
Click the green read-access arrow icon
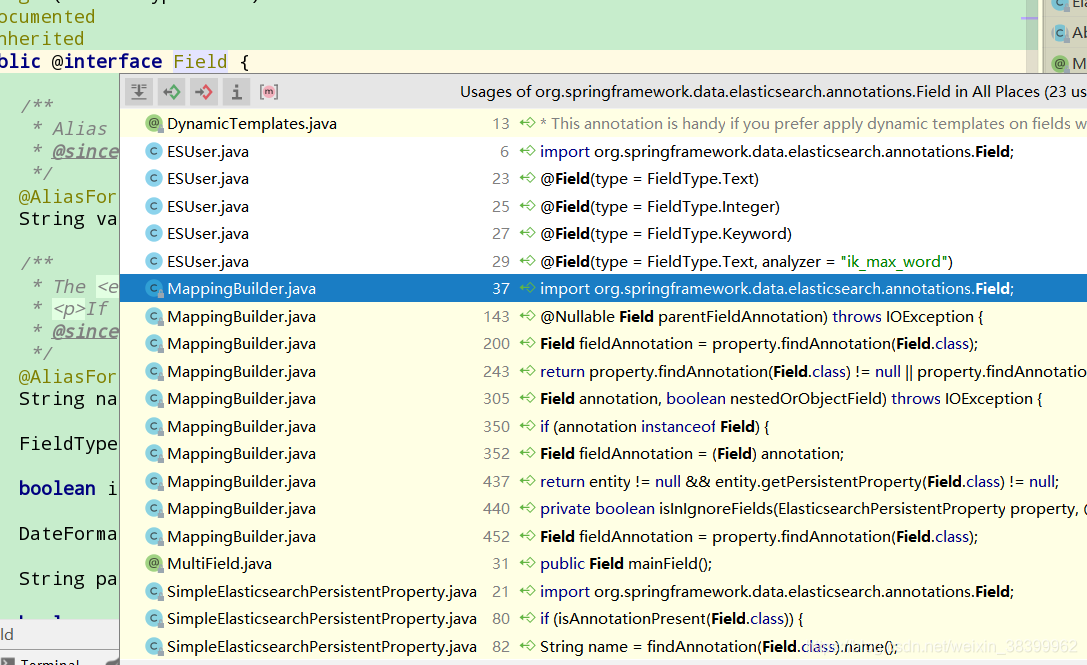pyautogui.click(x=171, y=91)
